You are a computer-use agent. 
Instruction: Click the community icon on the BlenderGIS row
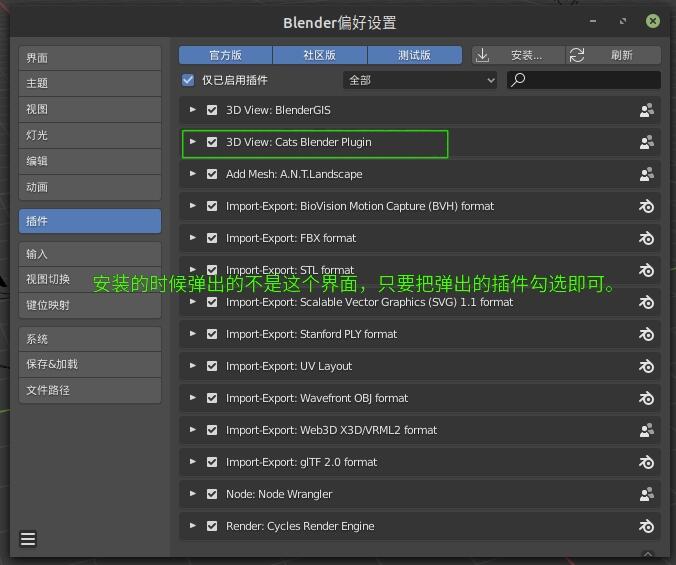point(646,110)
